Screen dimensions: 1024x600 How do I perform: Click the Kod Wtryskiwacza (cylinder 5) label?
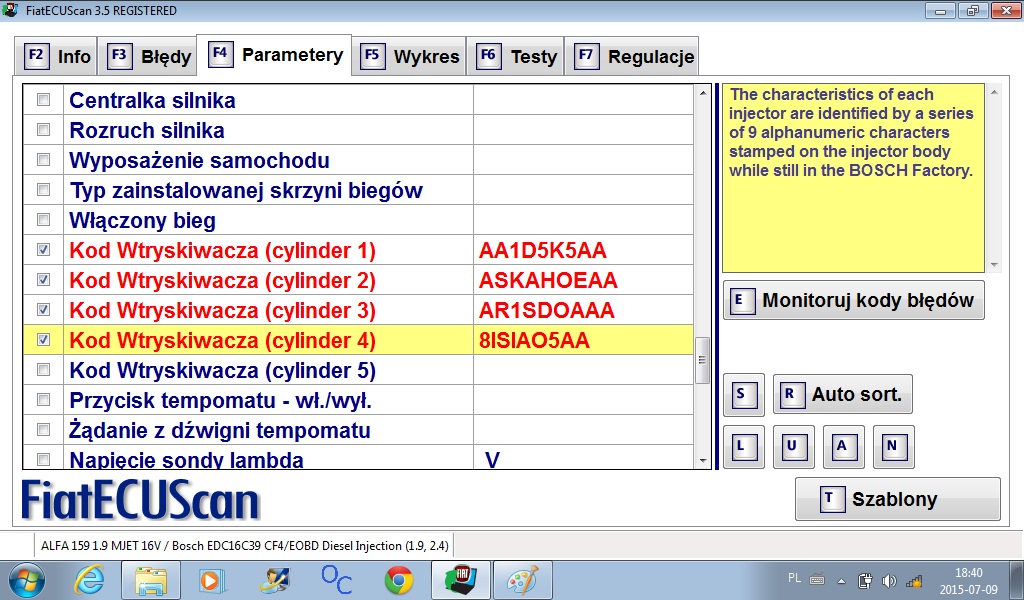point(223,371)
